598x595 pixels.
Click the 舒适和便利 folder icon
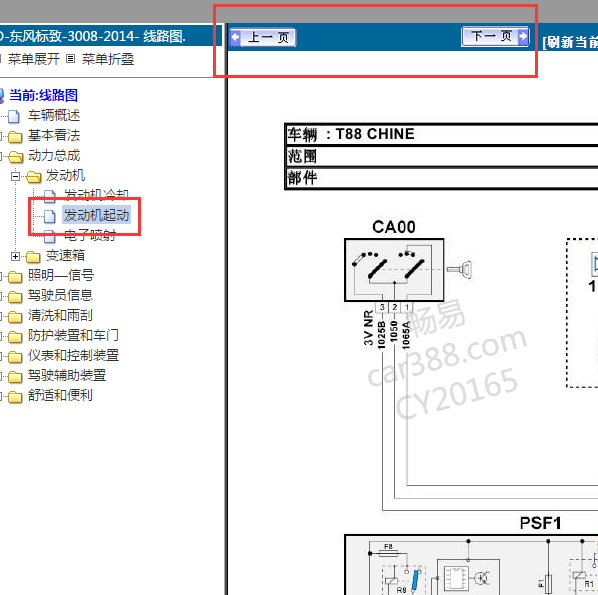click(15, 397)
